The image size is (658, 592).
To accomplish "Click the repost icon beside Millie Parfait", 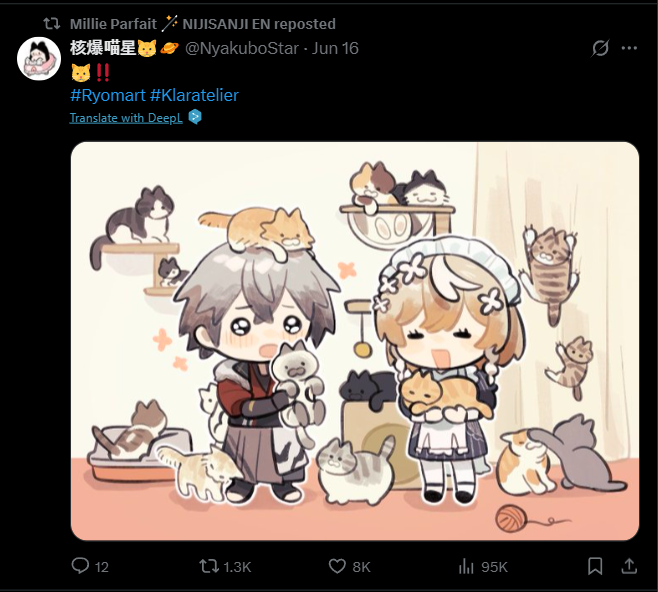I will [x=52, y=24].
